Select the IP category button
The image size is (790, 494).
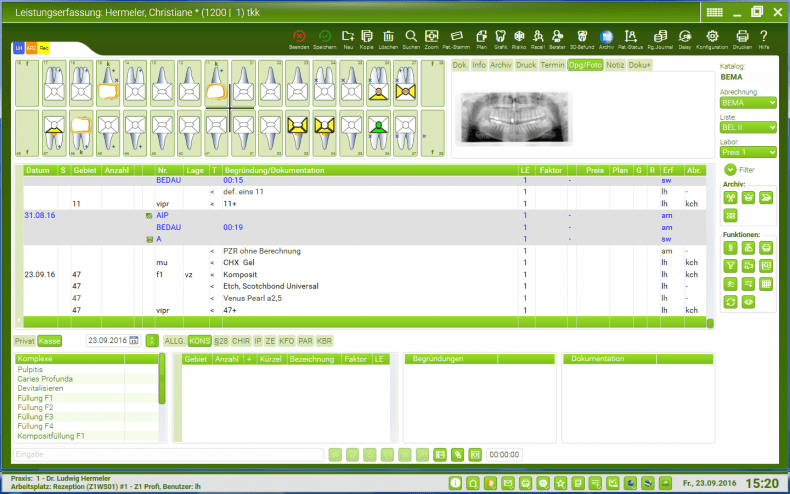258,341
